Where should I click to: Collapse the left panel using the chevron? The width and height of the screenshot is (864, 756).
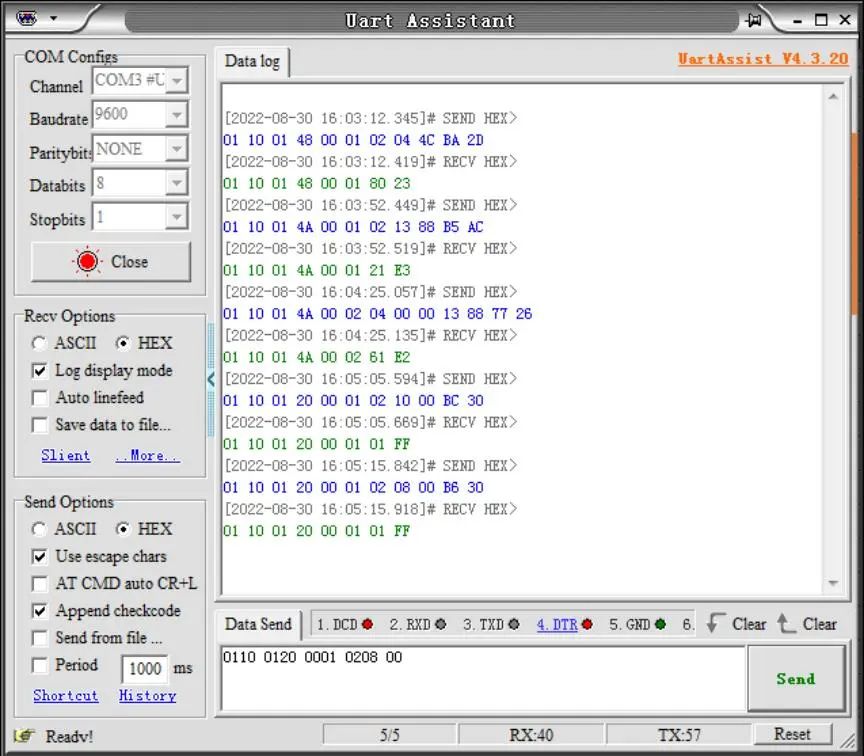point(210,379)
